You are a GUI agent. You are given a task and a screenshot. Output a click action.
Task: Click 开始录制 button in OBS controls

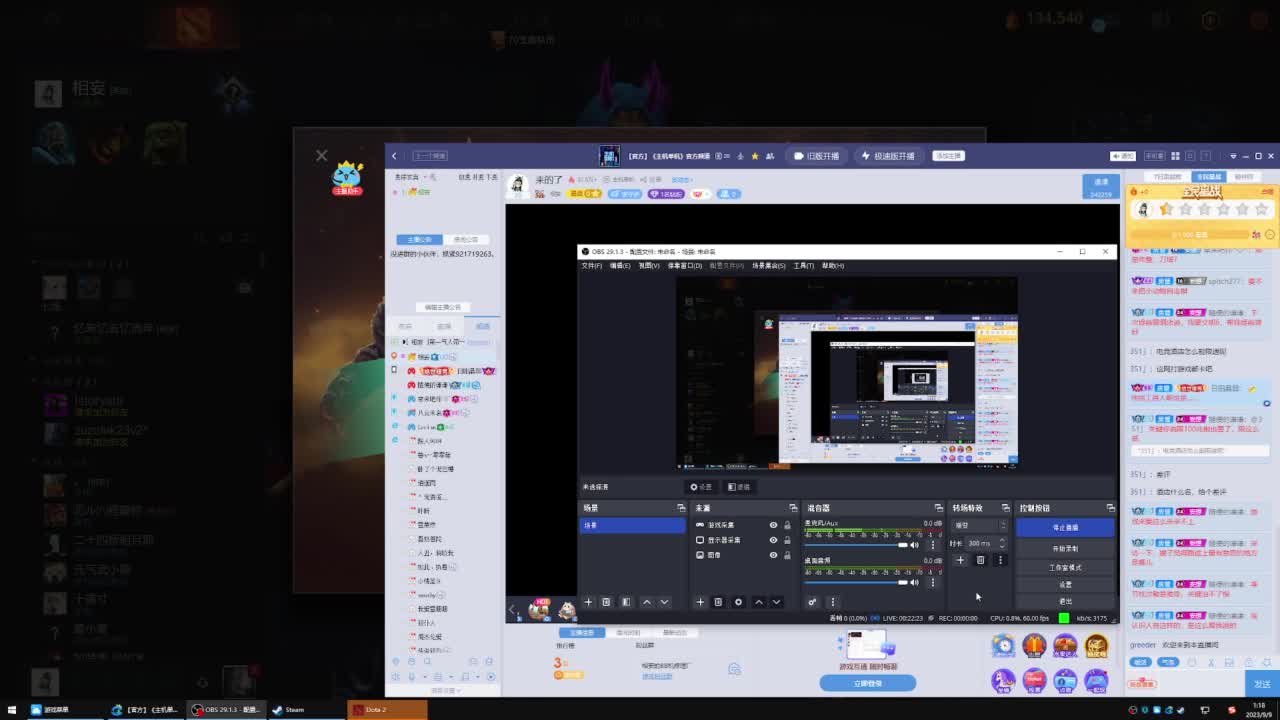click(1065, 549)
